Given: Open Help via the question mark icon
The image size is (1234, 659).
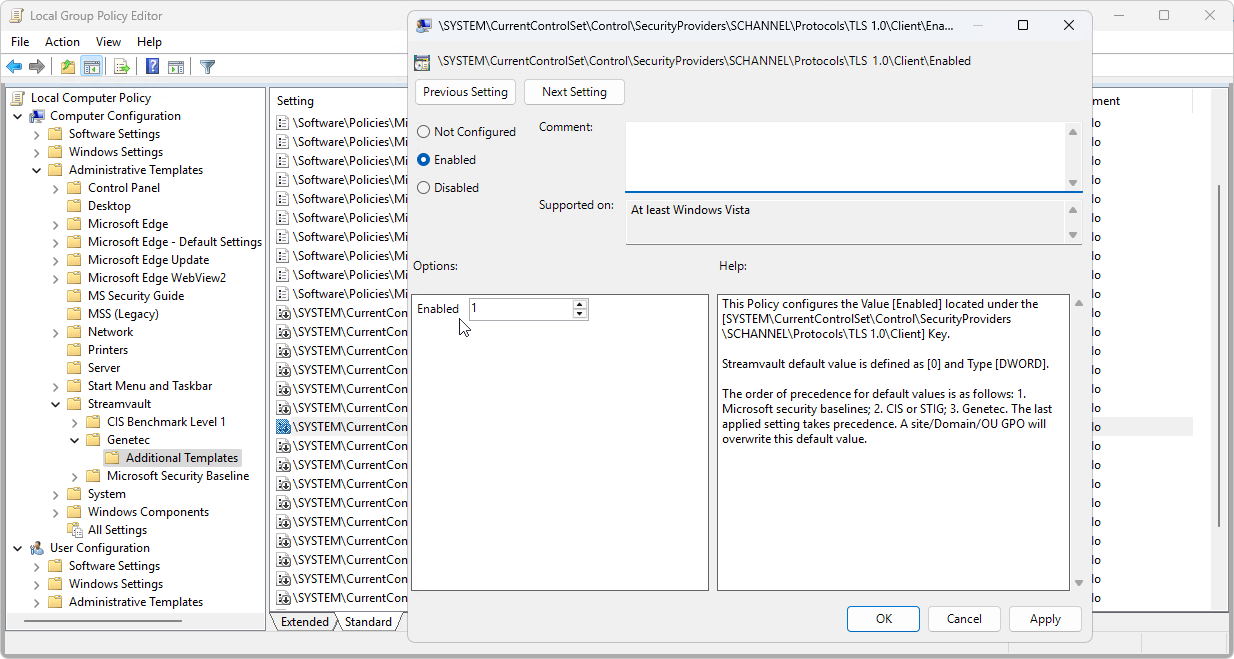Looking at the screenshot, I should (x=151, y=67).
